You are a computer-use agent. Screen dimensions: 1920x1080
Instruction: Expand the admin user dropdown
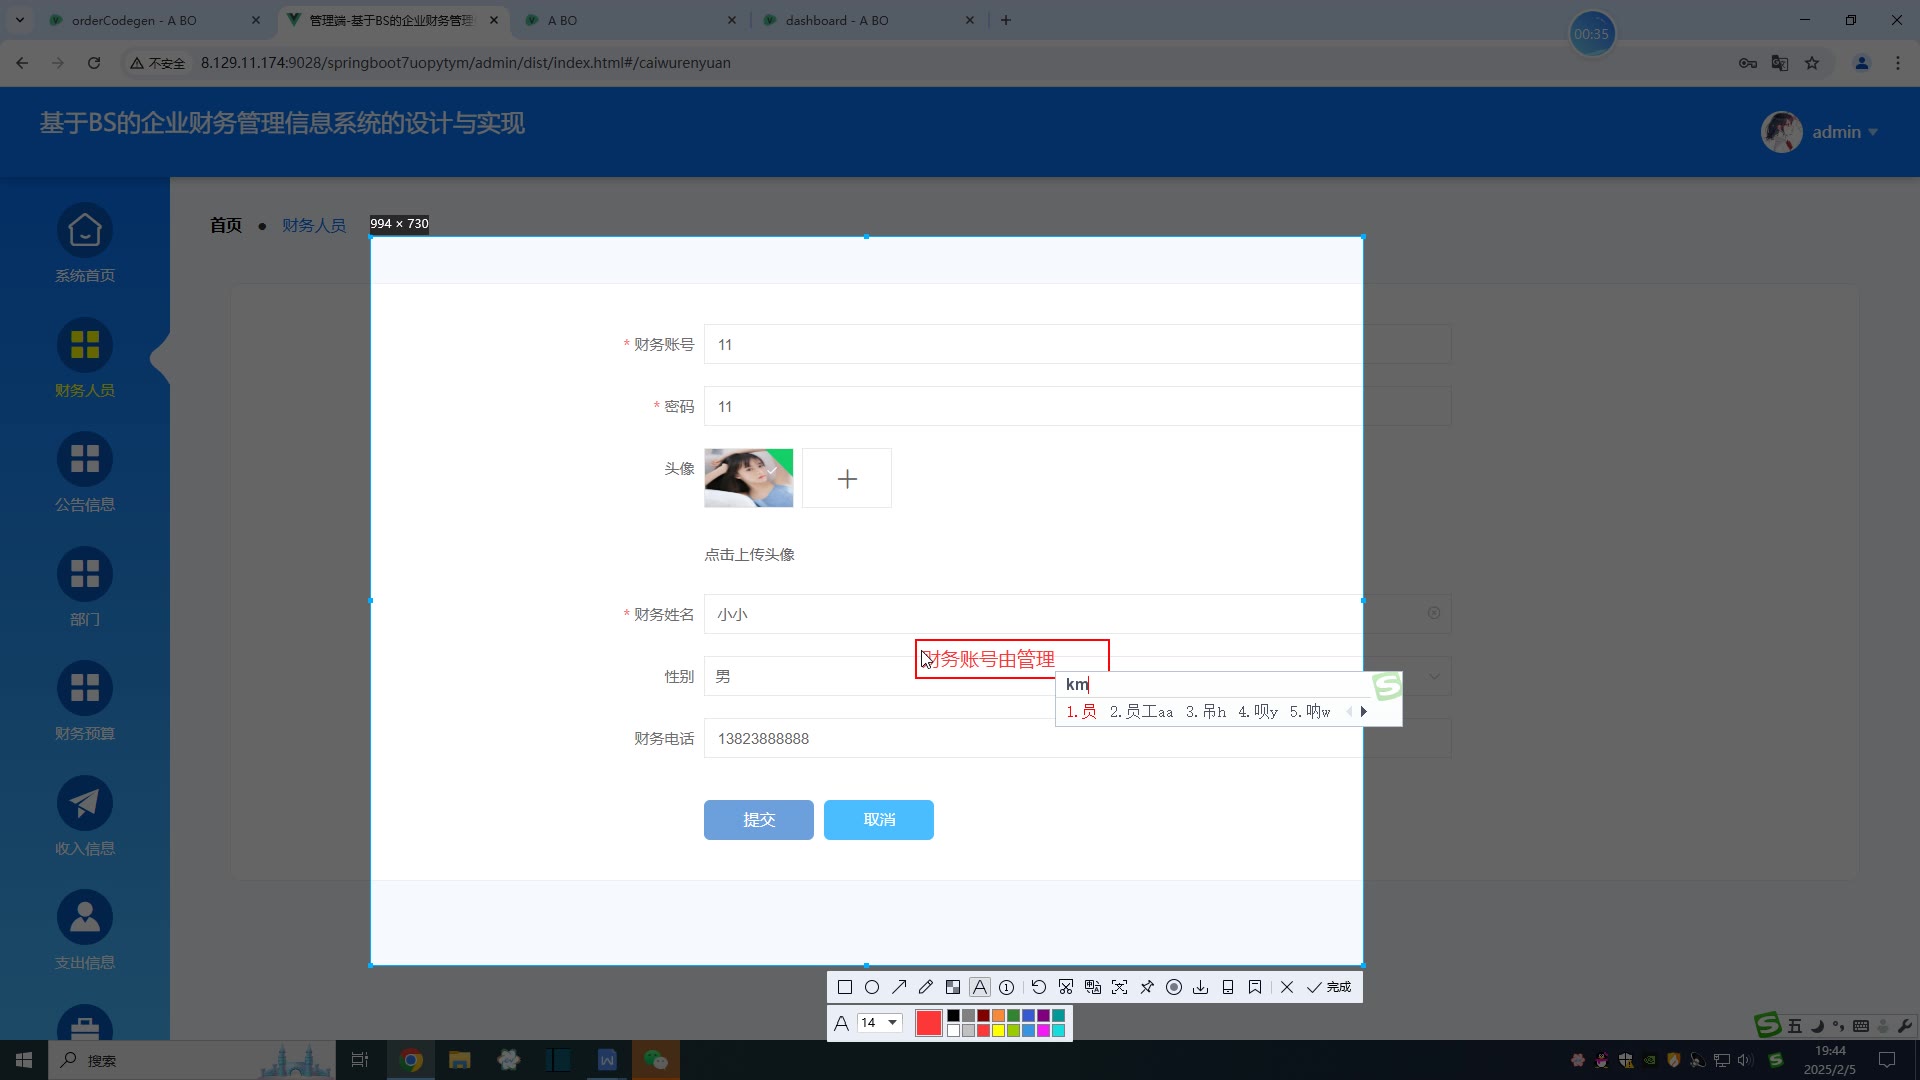1843,132
